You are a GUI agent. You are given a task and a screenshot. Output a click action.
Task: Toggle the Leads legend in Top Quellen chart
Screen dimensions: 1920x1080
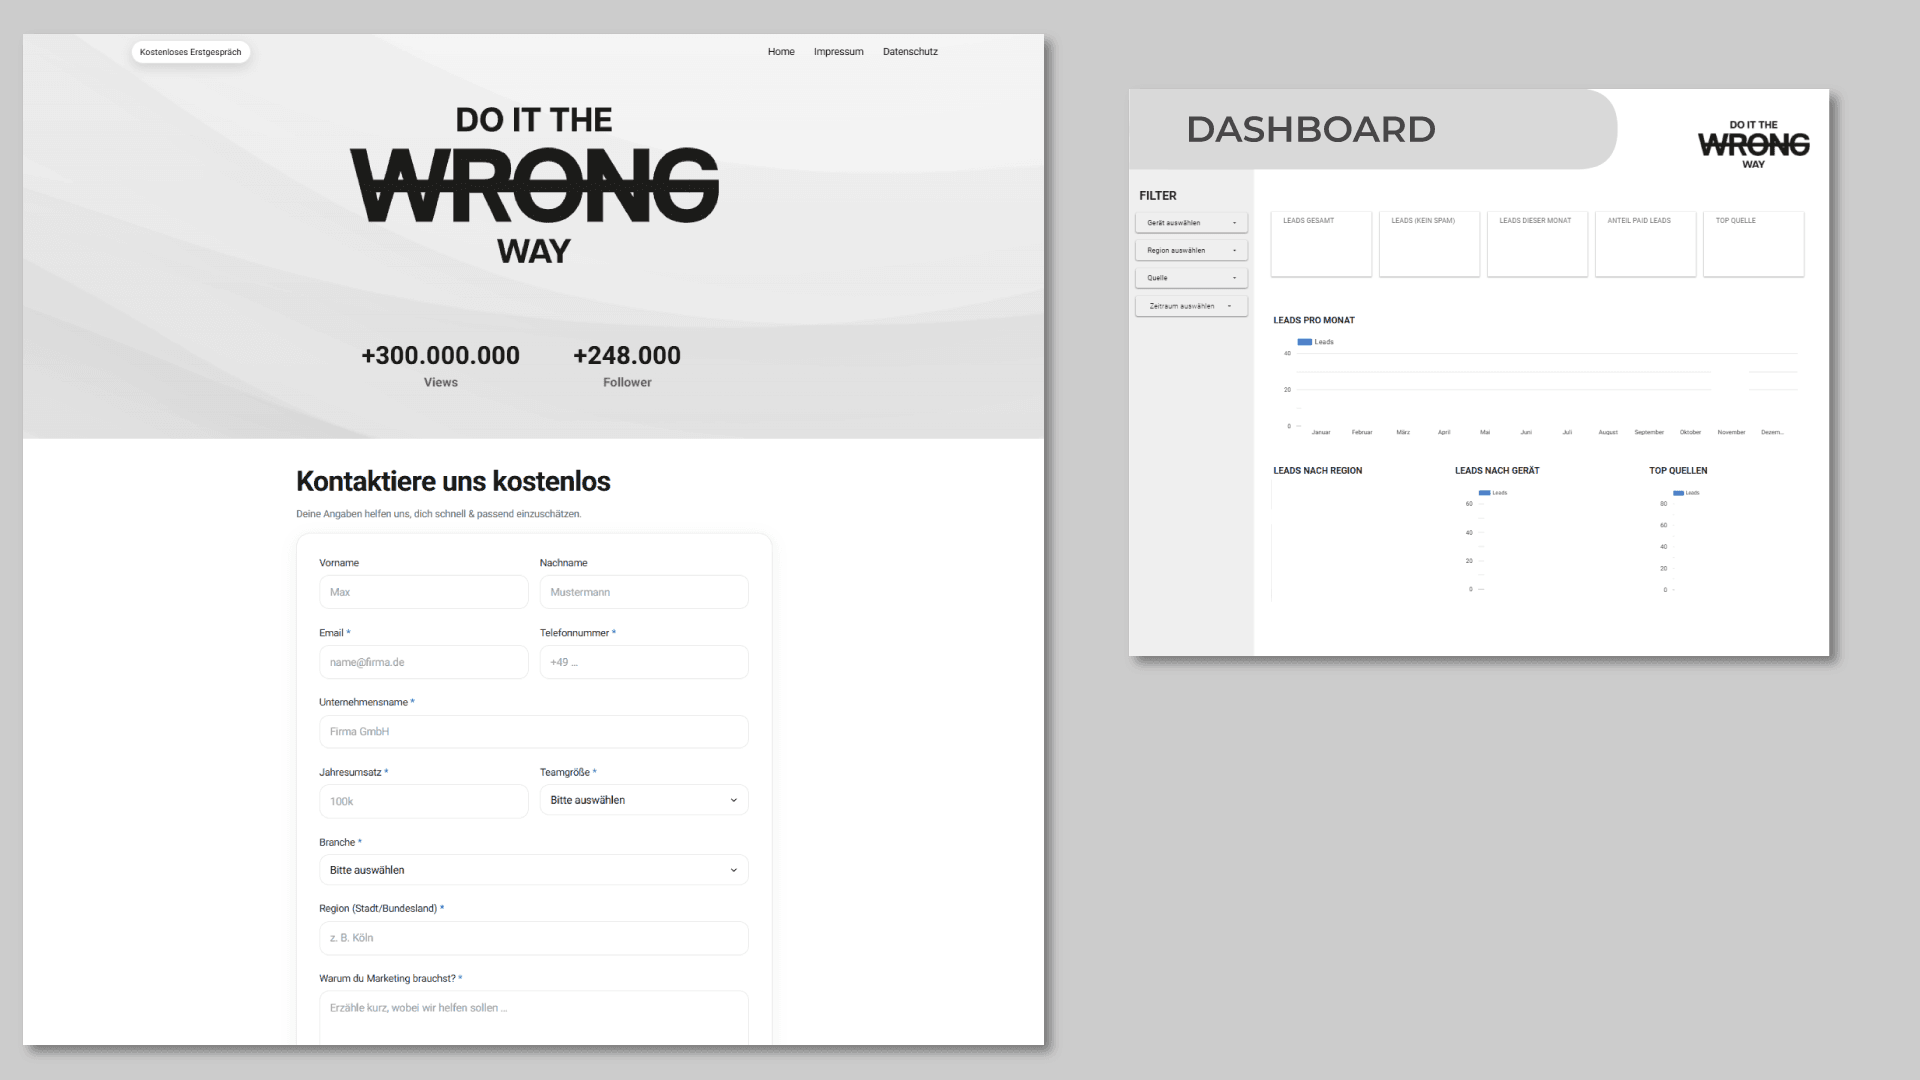point(1686,492)
